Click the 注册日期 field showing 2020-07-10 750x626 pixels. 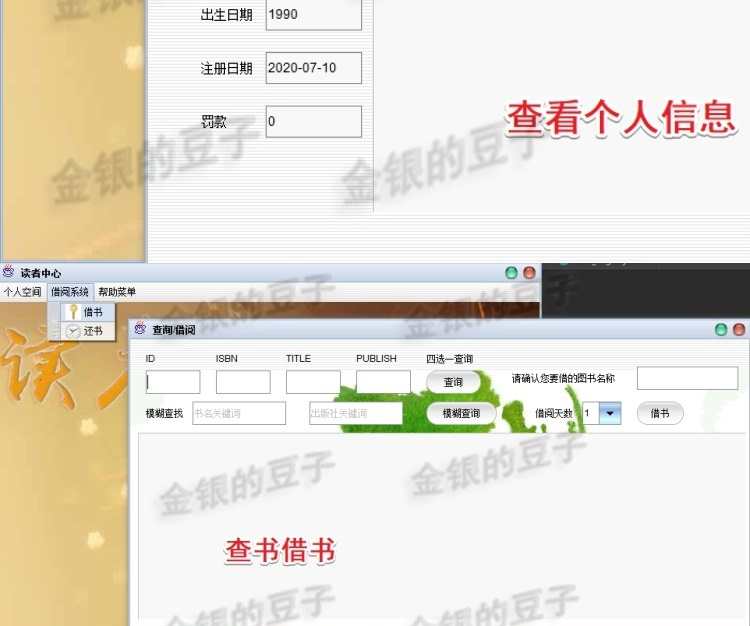(314, 68)
